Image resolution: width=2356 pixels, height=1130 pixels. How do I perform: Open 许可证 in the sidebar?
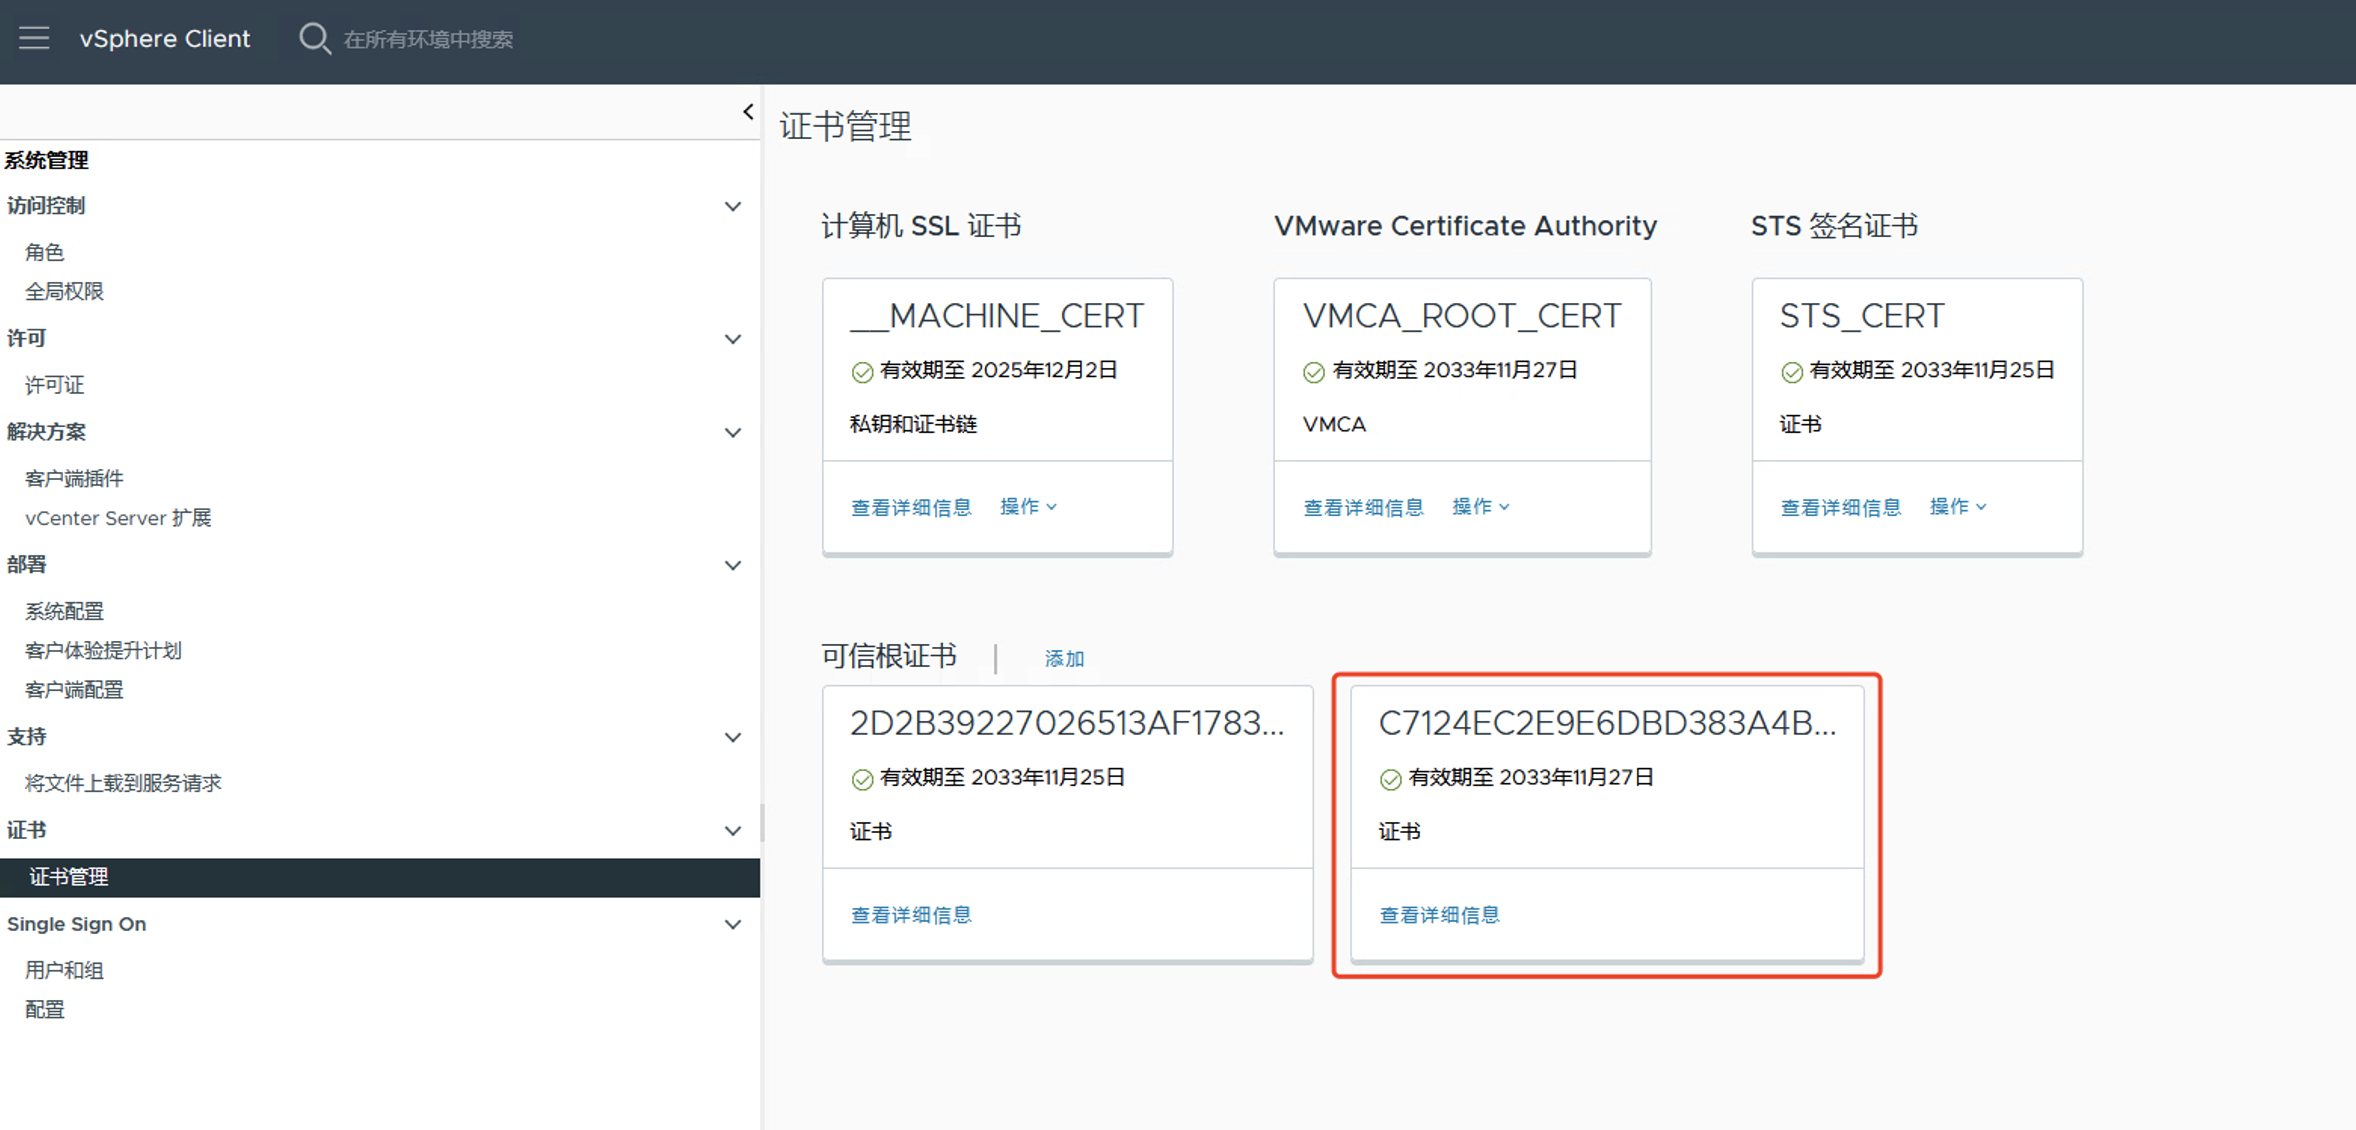pyautogui.click(x=54, y=385)
